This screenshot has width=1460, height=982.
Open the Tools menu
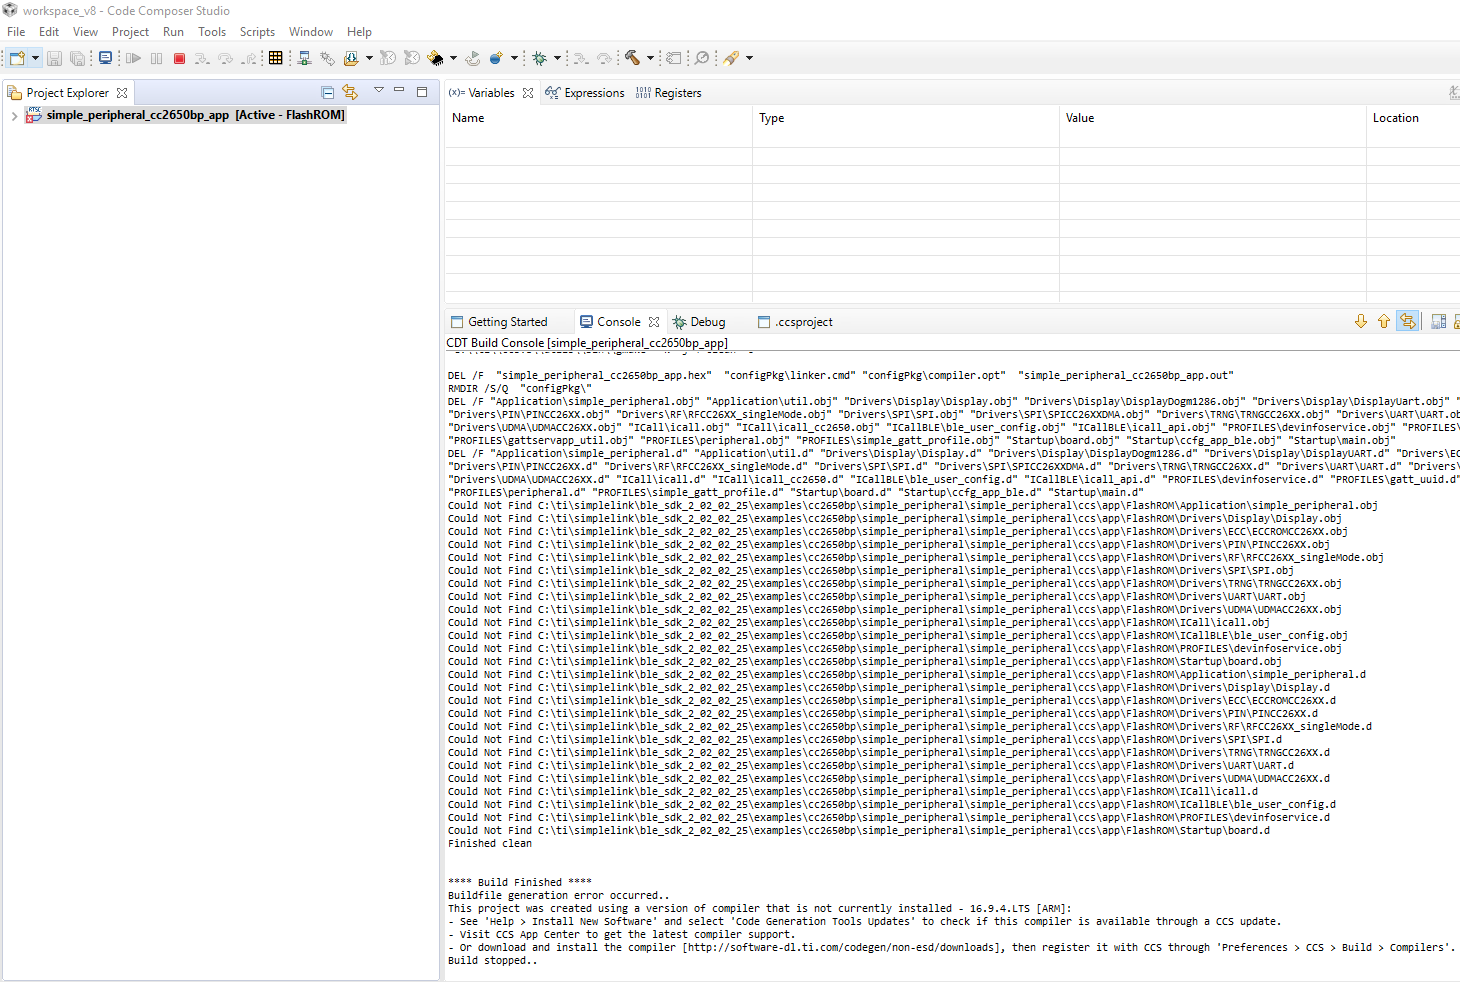(212, 32)
